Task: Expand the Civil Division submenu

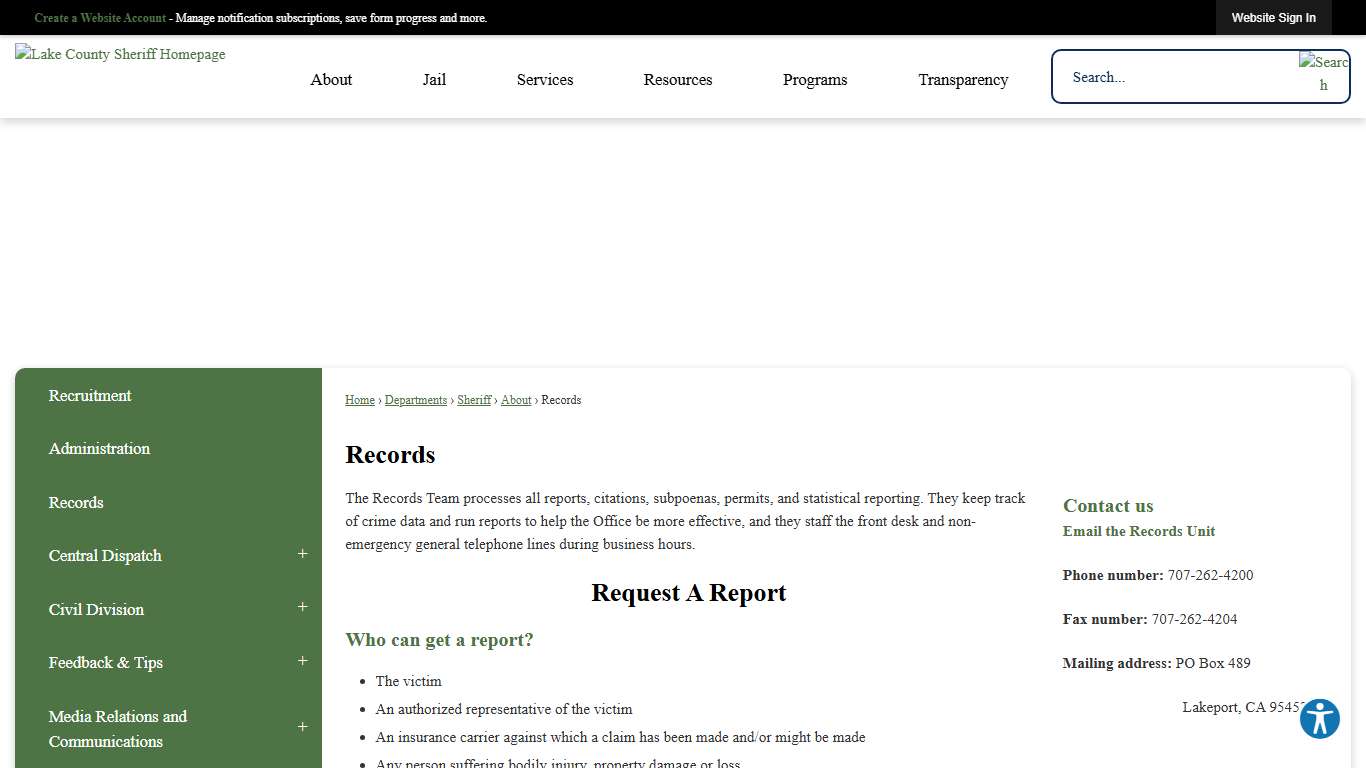Action: [x=302, y=608]
